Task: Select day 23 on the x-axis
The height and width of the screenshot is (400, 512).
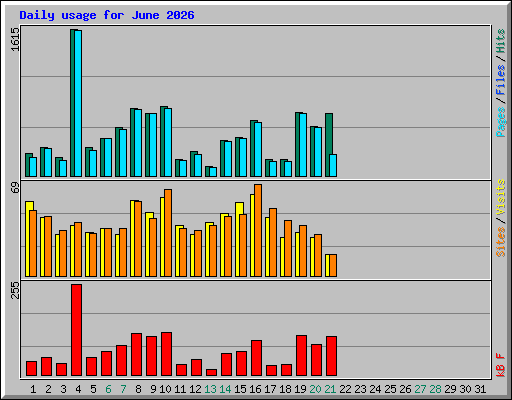Action: [360, 389]
